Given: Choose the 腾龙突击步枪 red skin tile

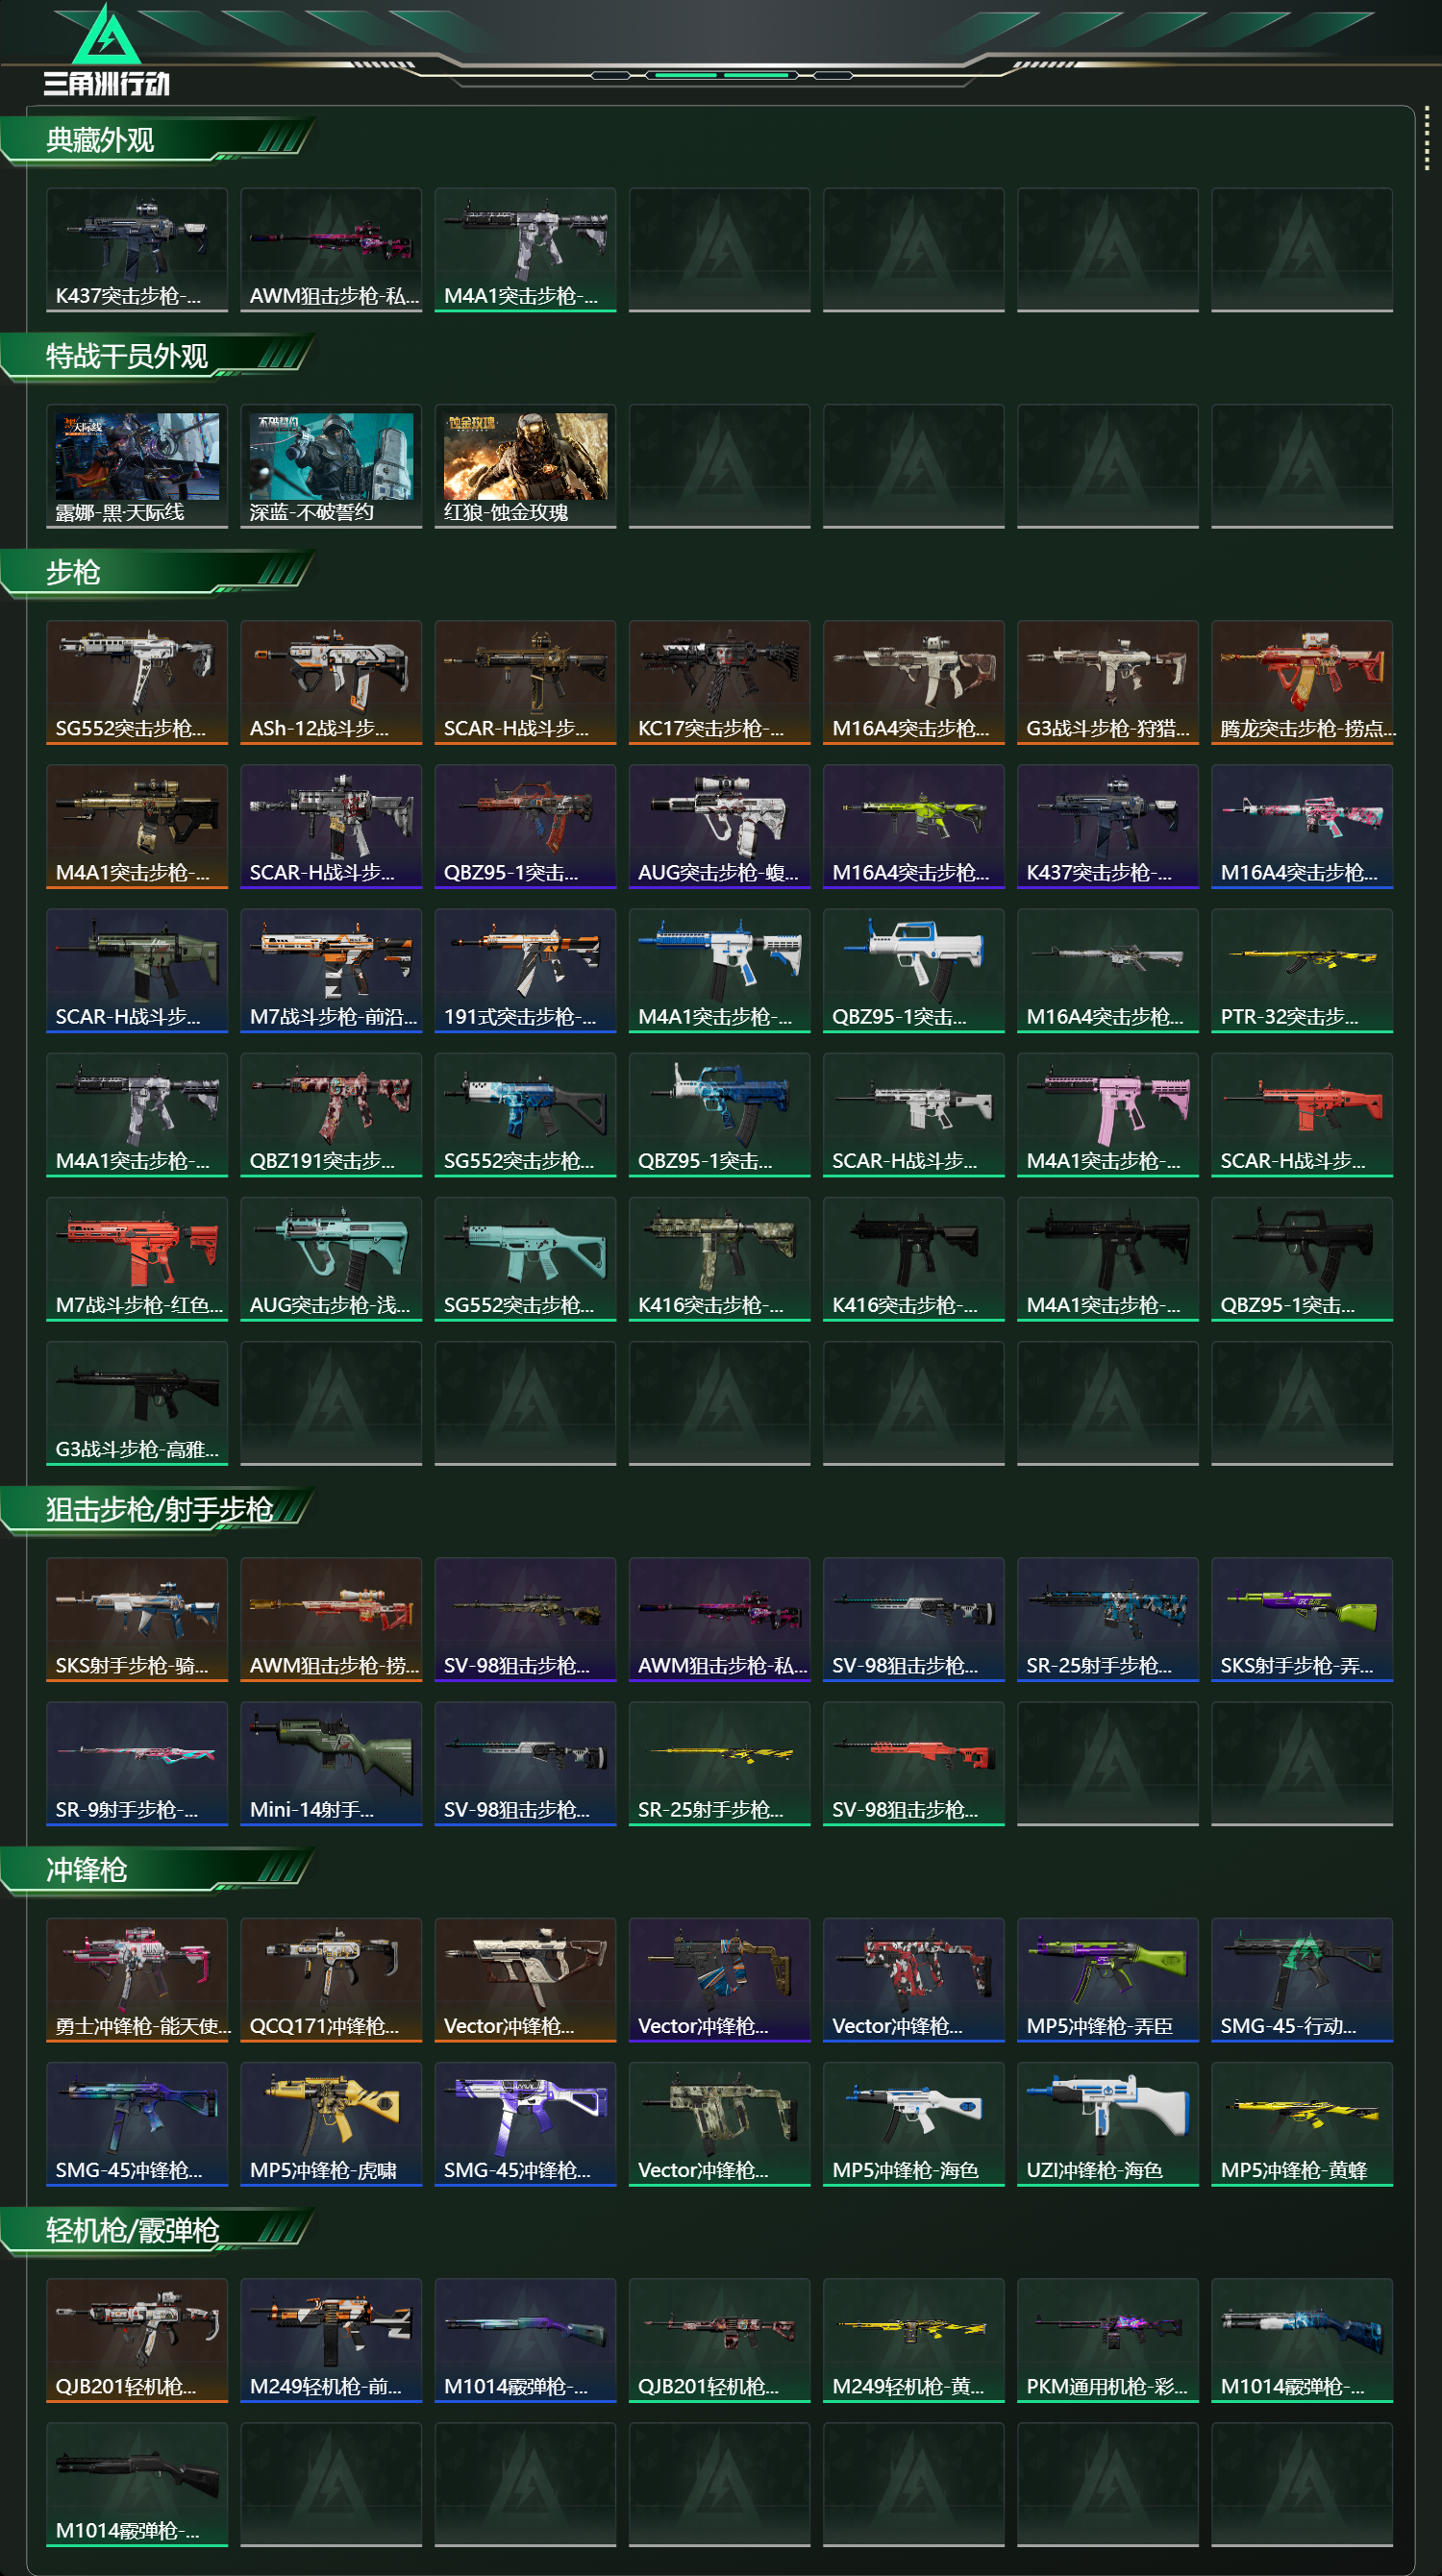Looking at the screenshot, I should point(1302,682).
